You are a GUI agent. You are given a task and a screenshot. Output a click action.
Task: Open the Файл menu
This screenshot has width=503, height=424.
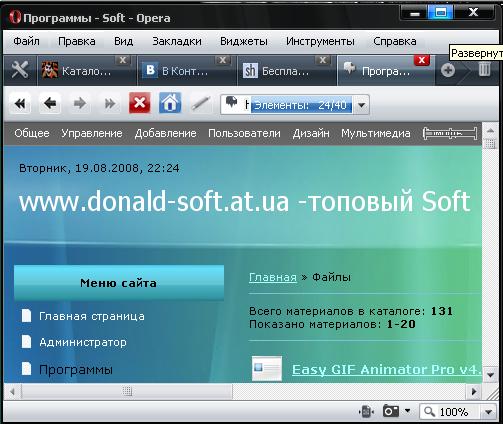pyautogui.click(x=26, y=41)
